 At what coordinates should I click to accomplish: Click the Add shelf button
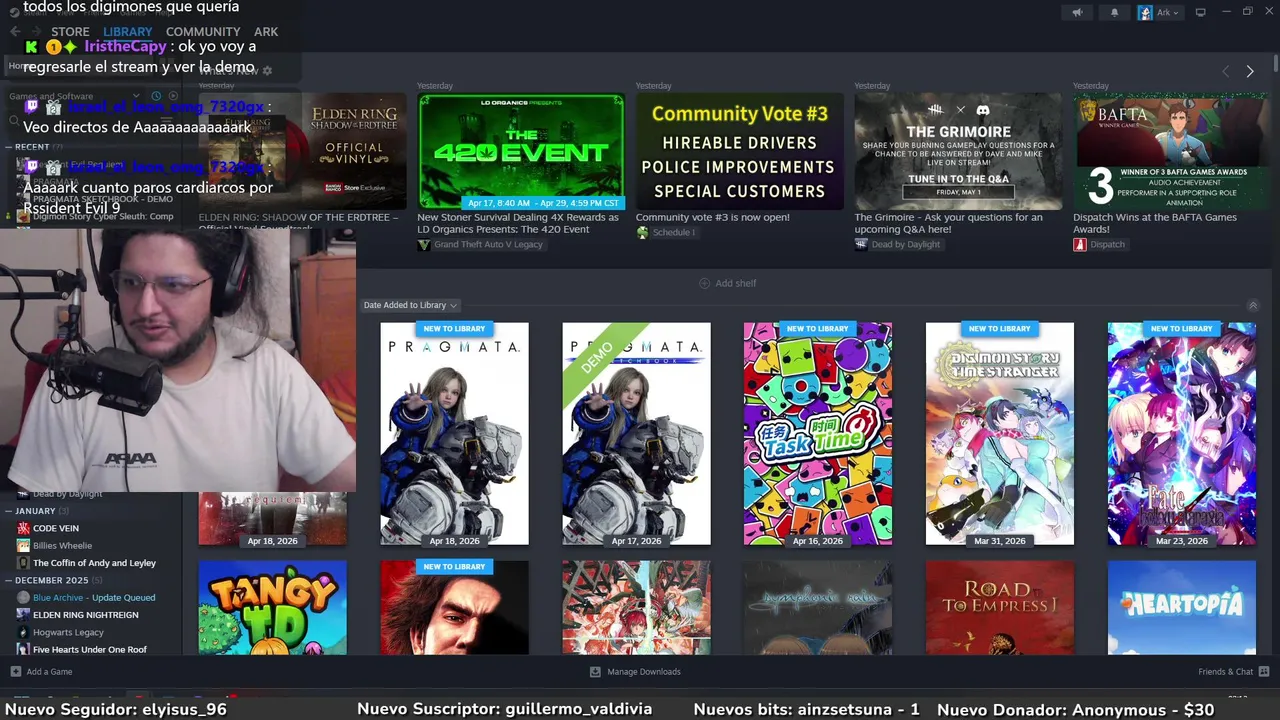click(x=727, y=283)
